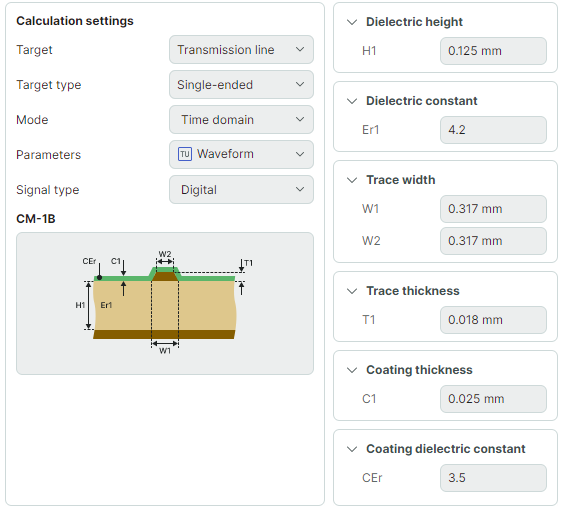Edit the W1 trace width field

tap(493, 209)
